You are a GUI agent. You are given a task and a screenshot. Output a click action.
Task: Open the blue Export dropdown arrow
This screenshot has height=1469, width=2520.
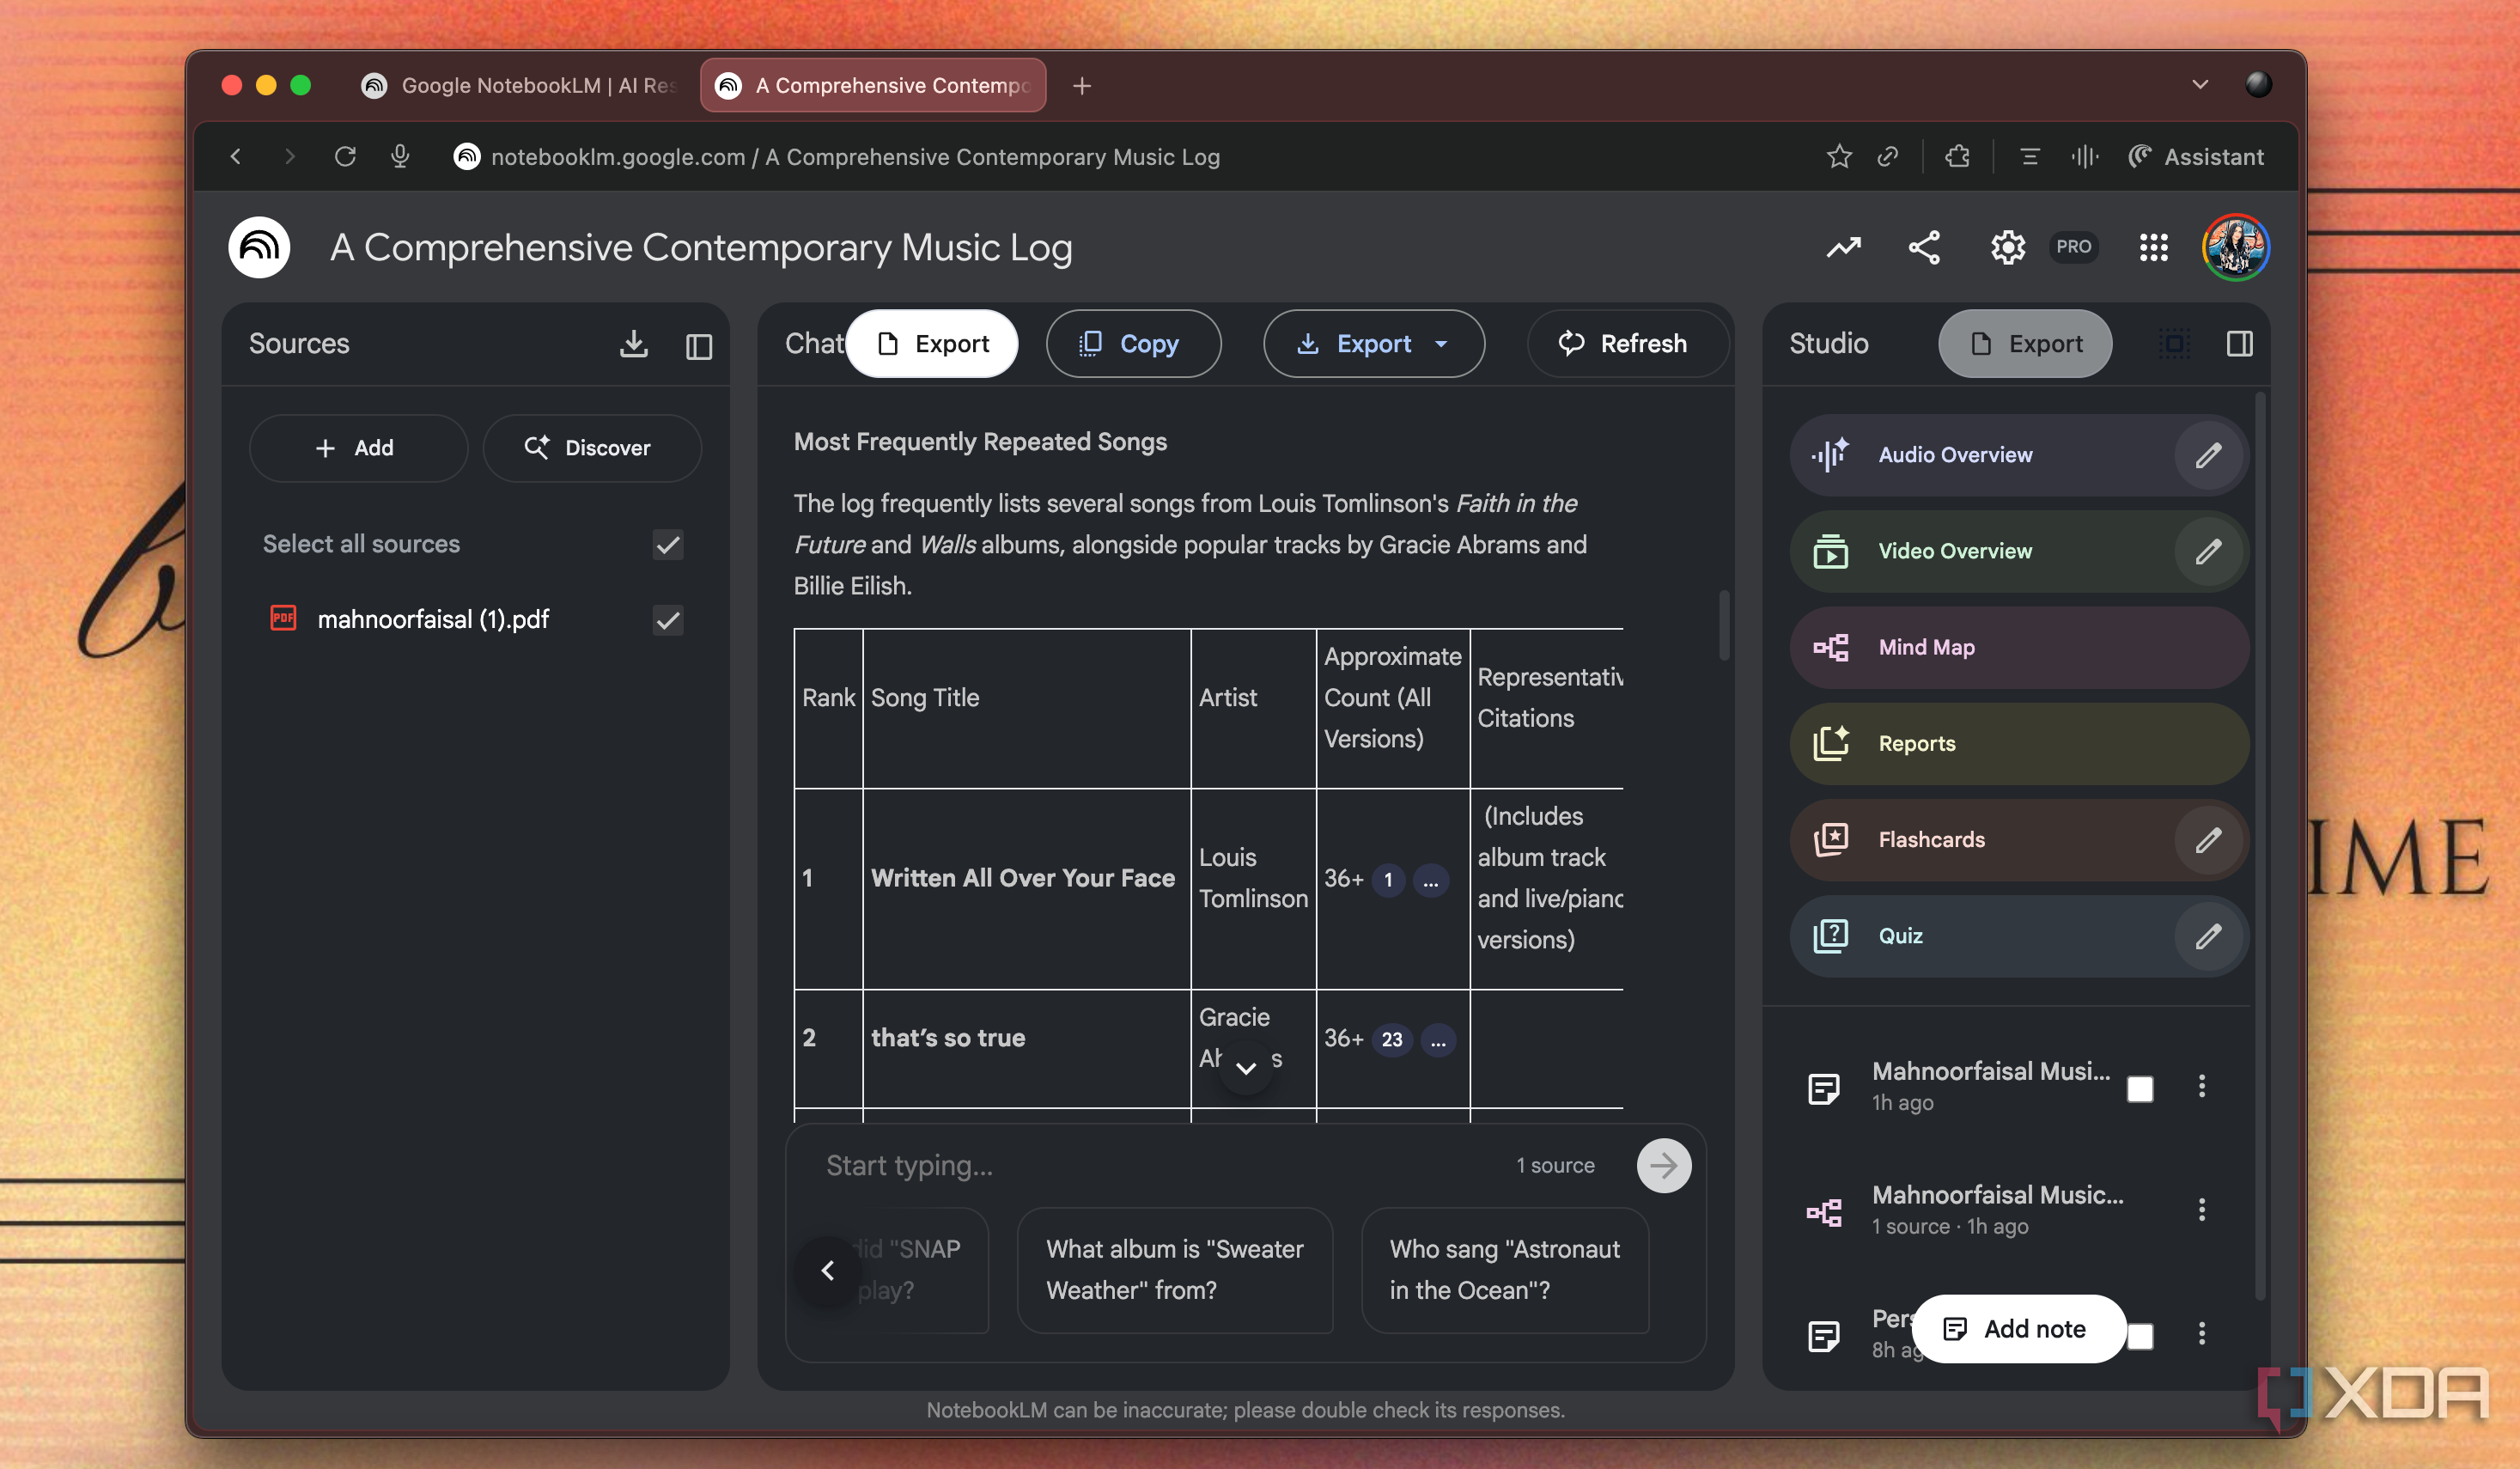tap(1441, 344)
